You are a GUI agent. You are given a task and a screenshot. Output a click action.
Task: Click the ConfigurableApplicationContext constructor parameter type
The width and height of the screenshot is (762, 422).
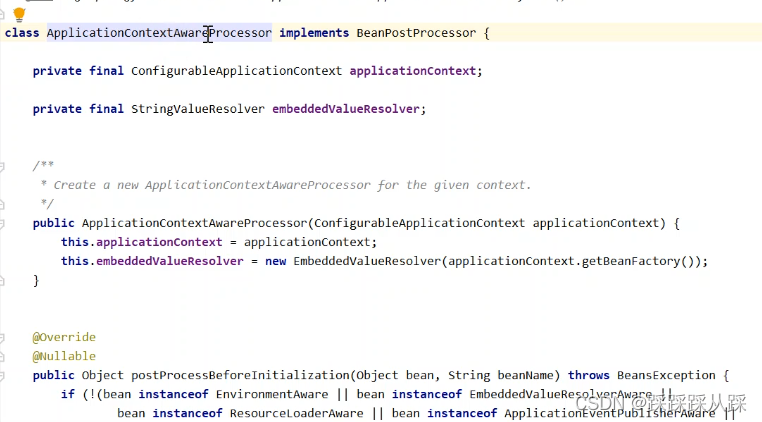click(419, 223)
